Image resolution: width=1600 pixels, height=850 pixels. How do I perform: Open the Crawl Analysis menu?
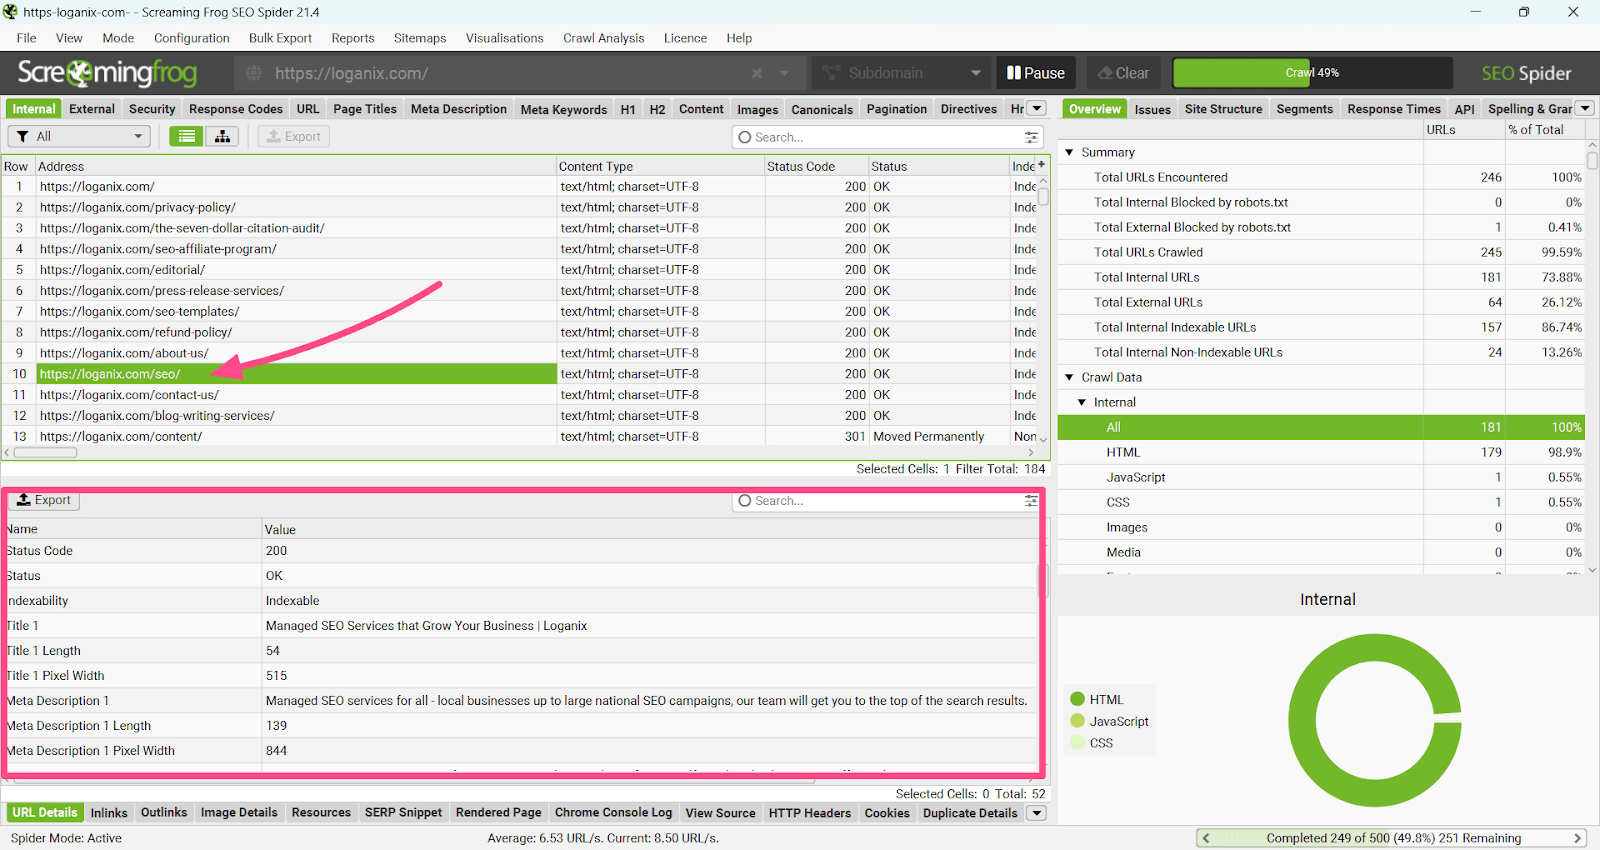(x=604, y=38)
